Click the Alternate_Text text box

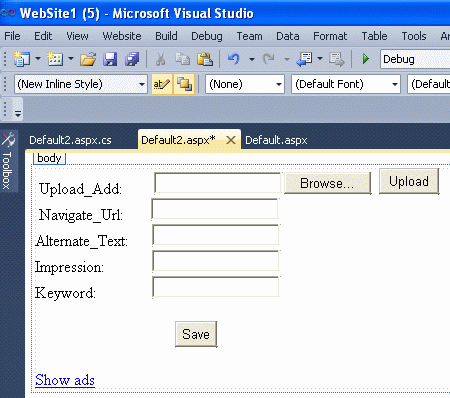216,235
